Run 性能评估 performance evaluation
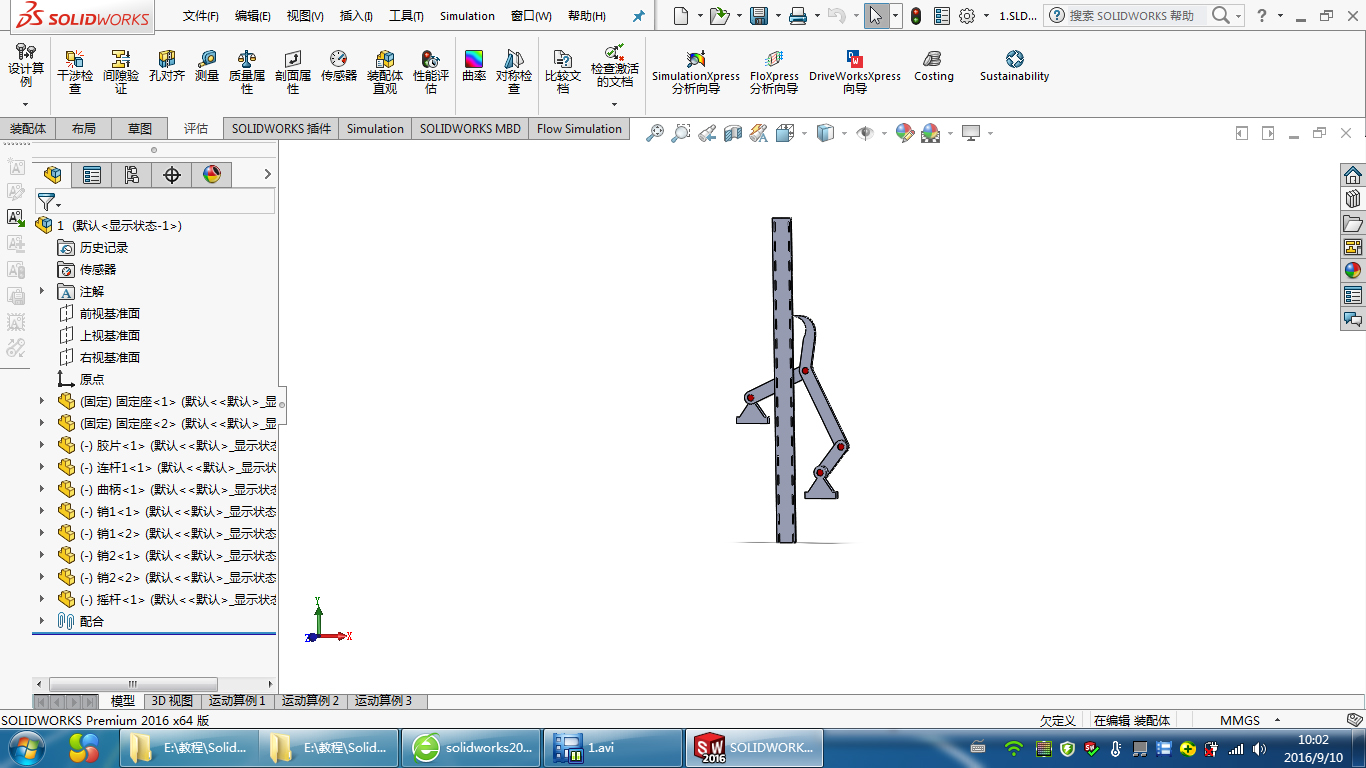The image size is (1366, 768). pos(431,72)
